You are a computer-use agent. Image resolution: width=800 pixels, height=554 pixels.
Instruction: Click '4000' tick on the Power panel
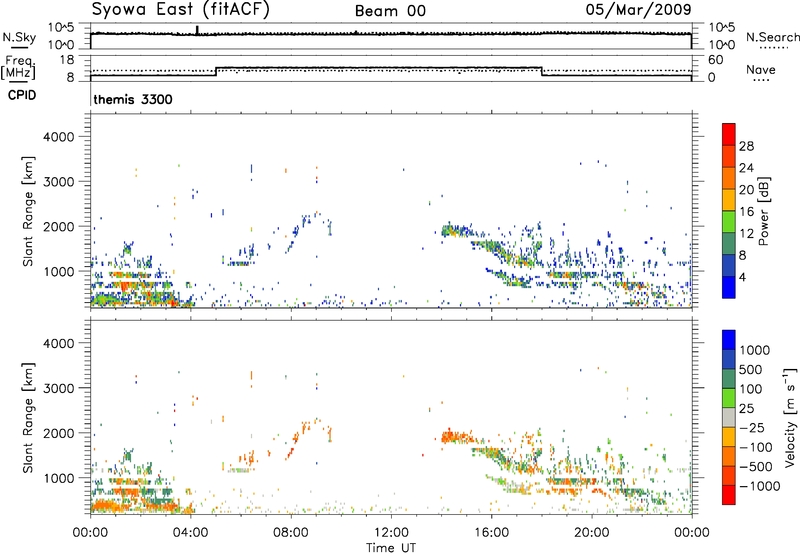(x=58, y=137)
